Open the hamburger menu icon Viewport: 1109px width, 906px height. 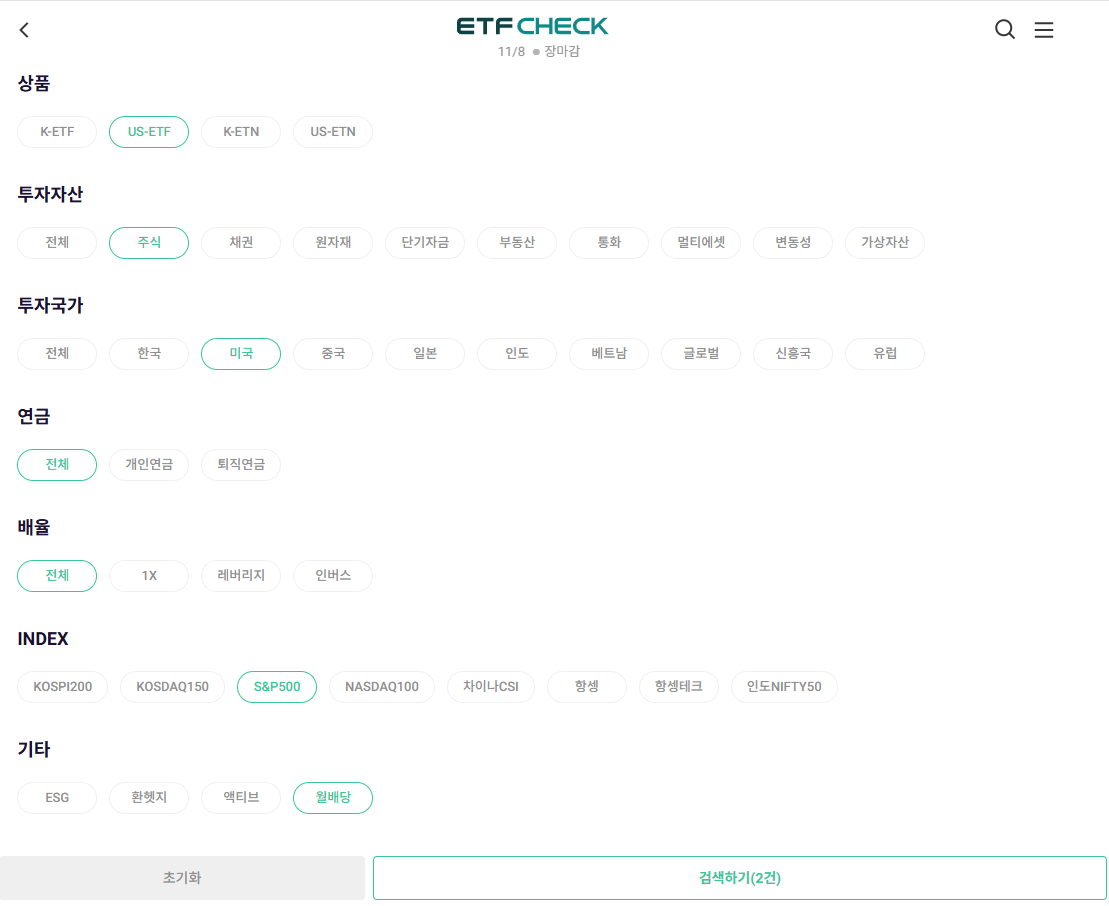pos(1044,30)
